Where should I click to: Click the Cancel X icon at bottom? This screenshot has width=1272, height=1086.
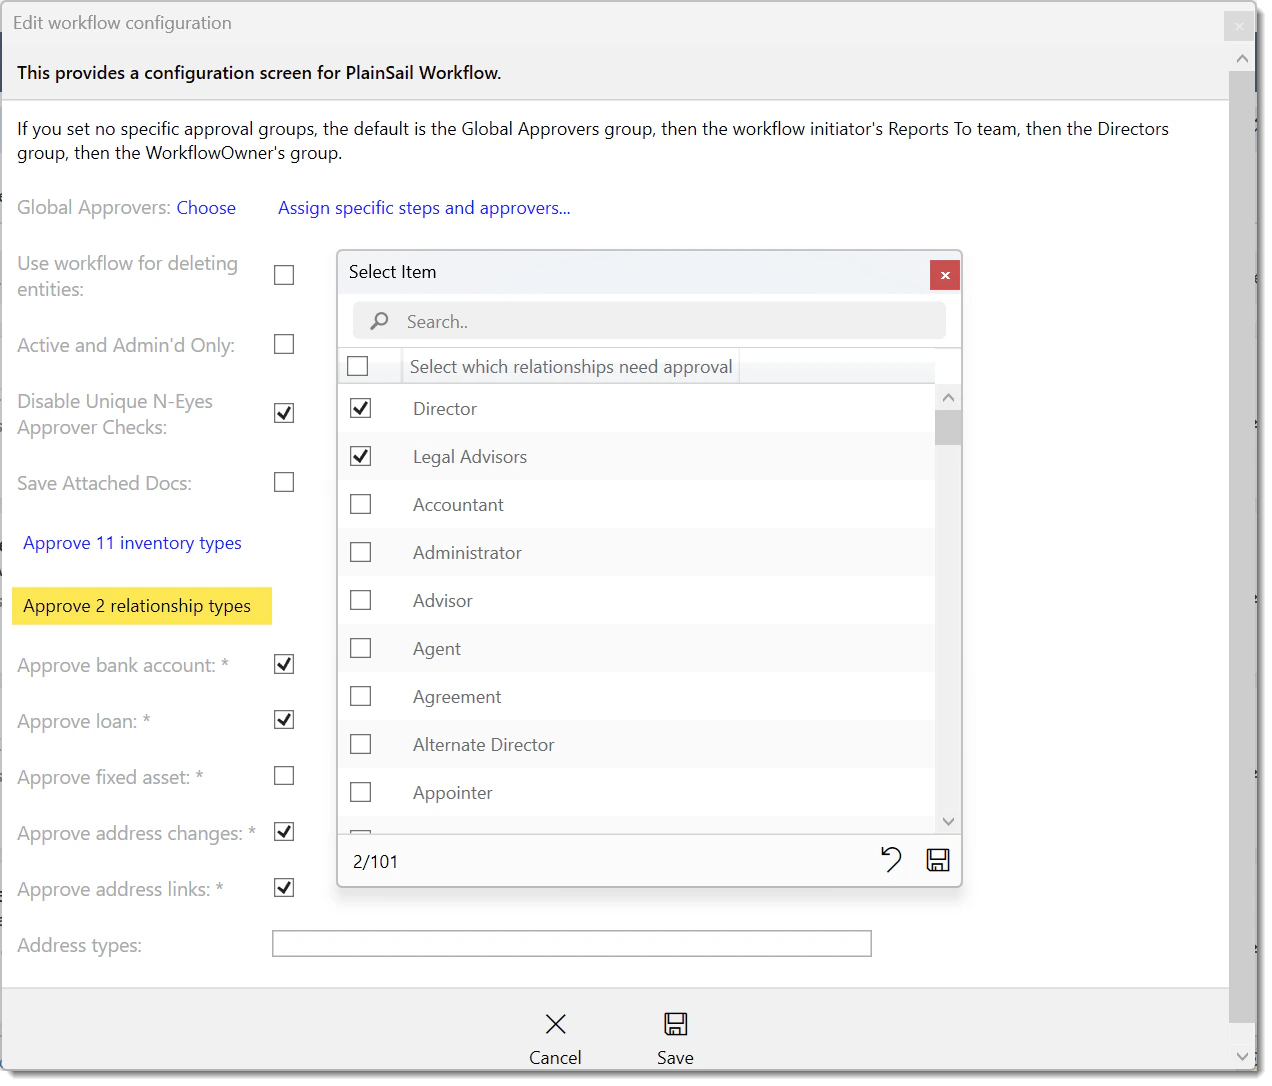(x=556, y=1023)
